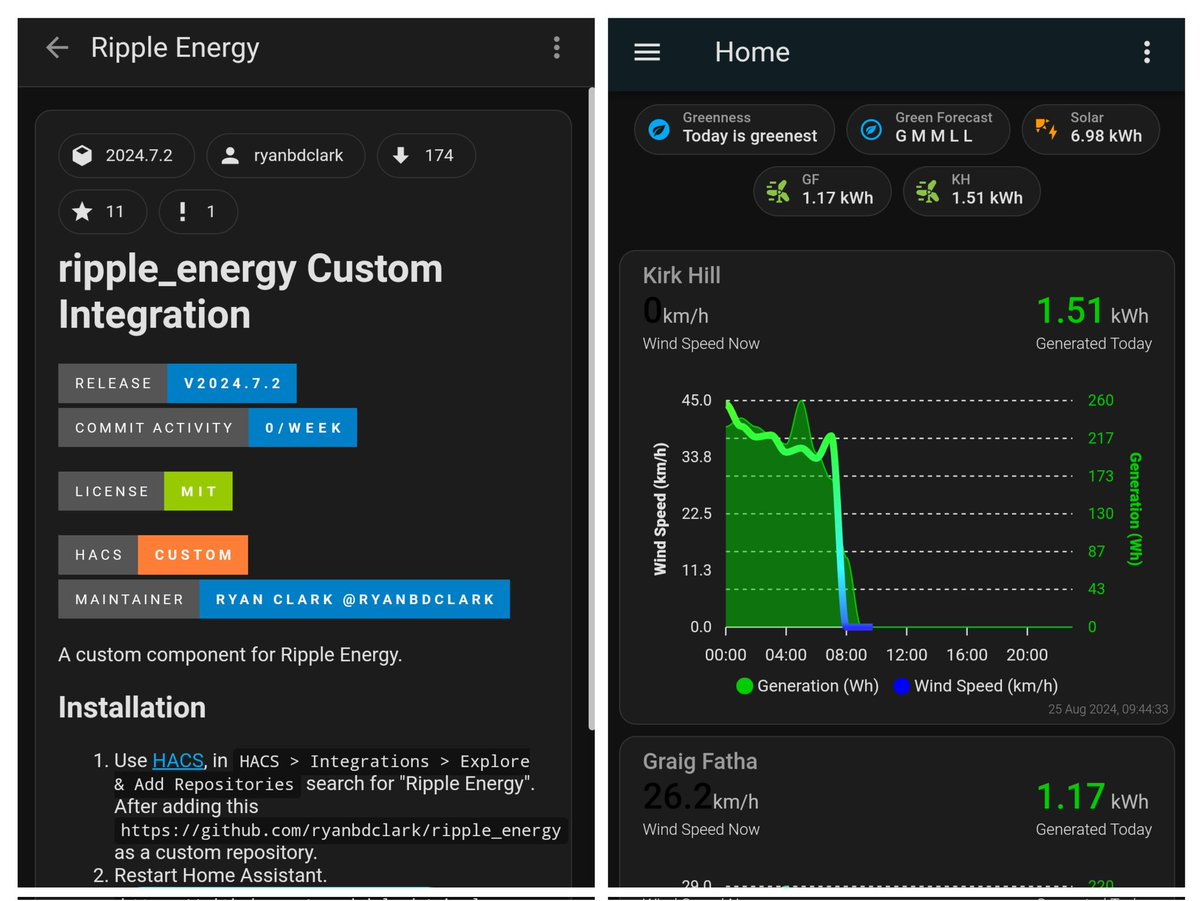This screenshot has height=901, width=1200.
Task: Click the Release V2024.7.2 badge
Action: (x=178, y=383)
